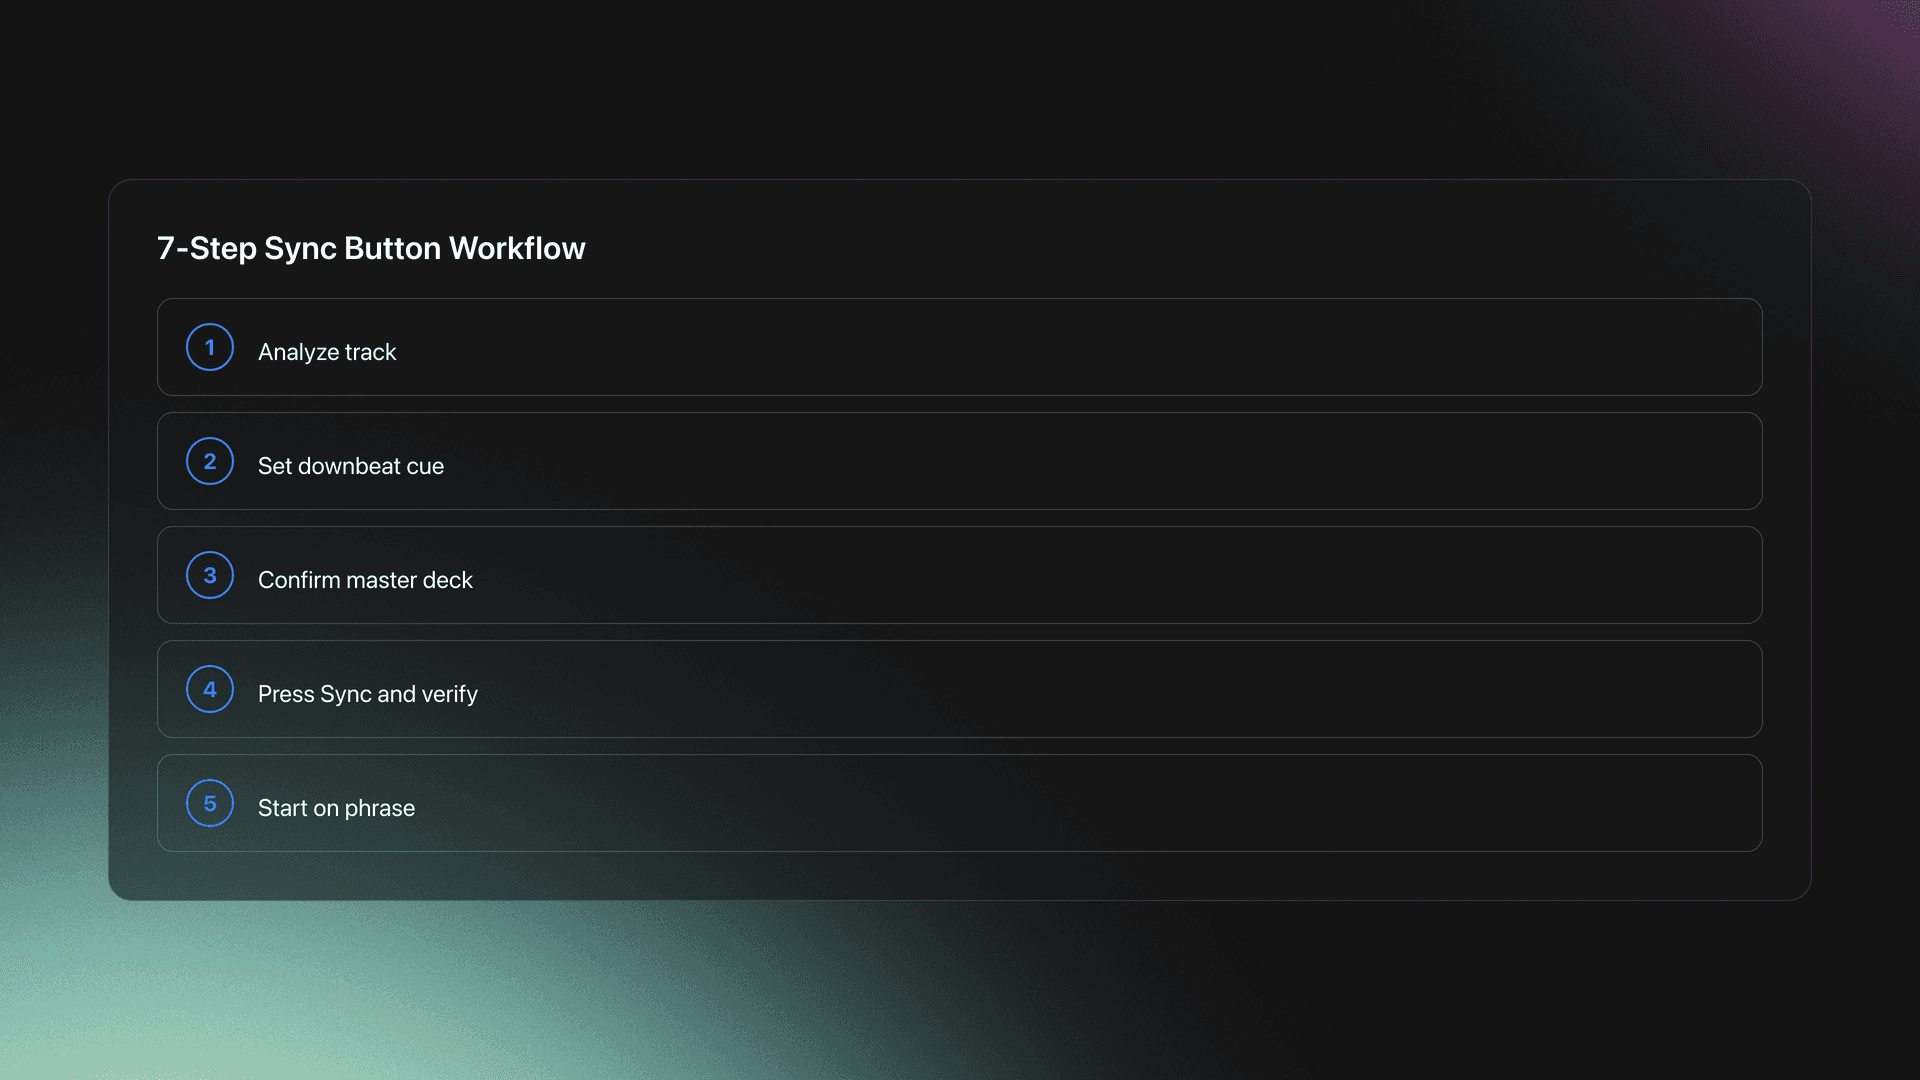The image size is (1920, 1080).
Task: Click the 'Confirm master deck' label
Action: pos(365,580)
